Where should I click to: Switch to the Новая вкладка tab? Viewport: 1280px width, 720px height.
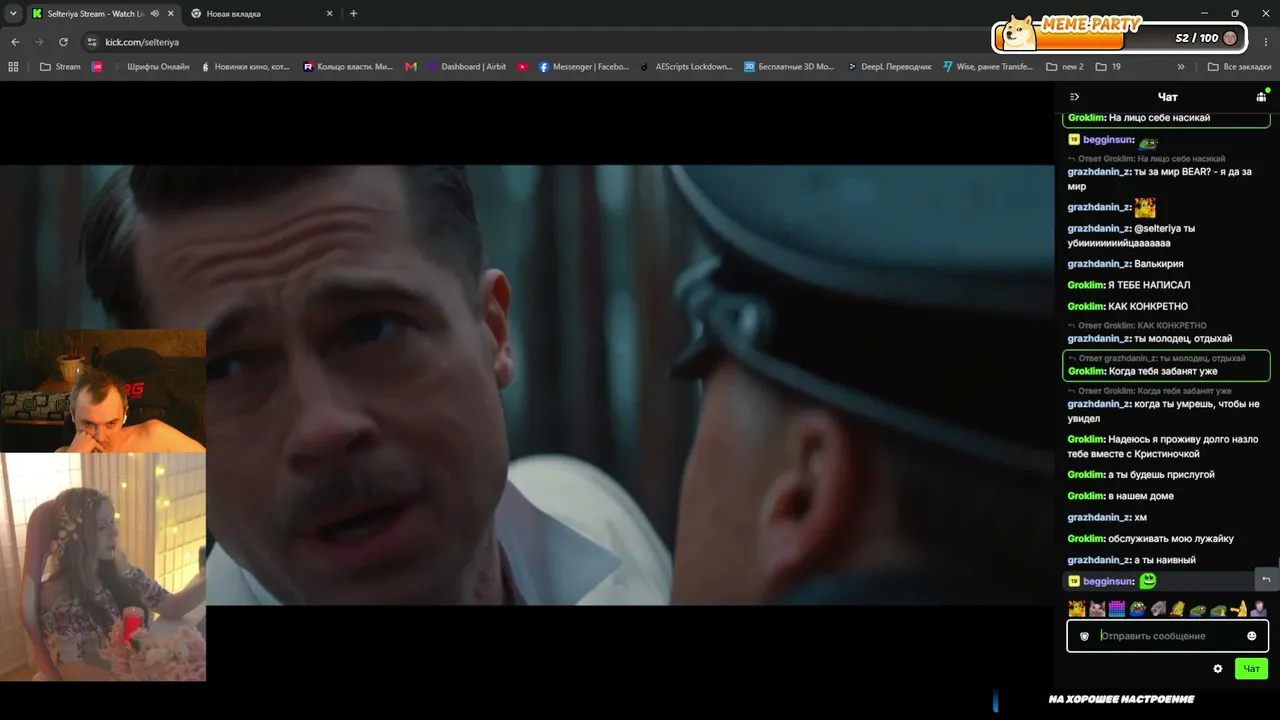[262, 14]
